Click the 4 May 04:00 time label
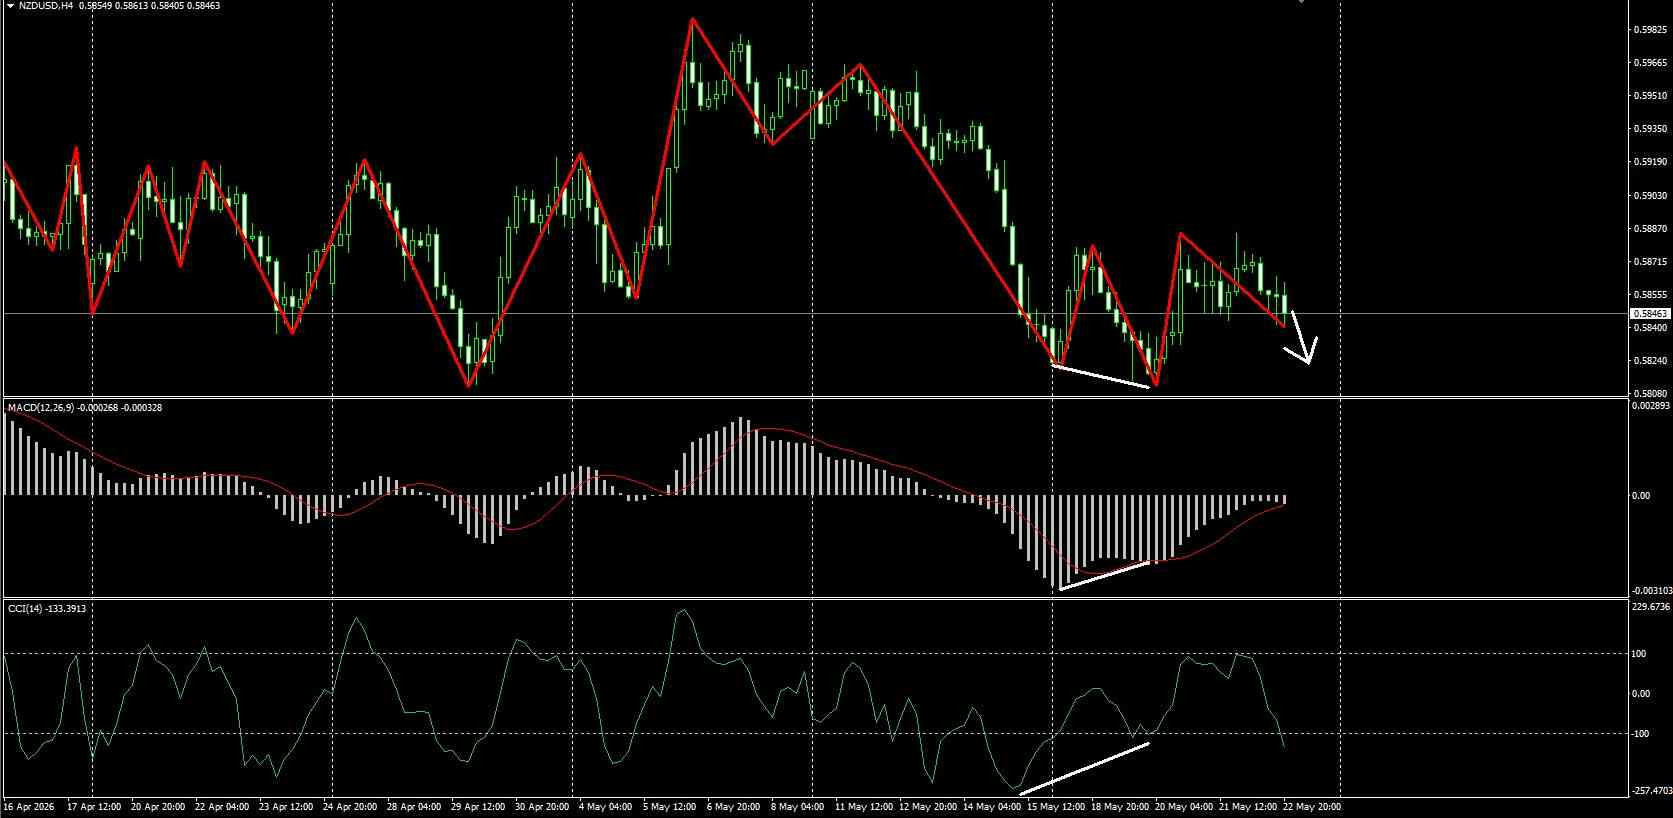The image size is (1673, 818). (x=606, y=806)
